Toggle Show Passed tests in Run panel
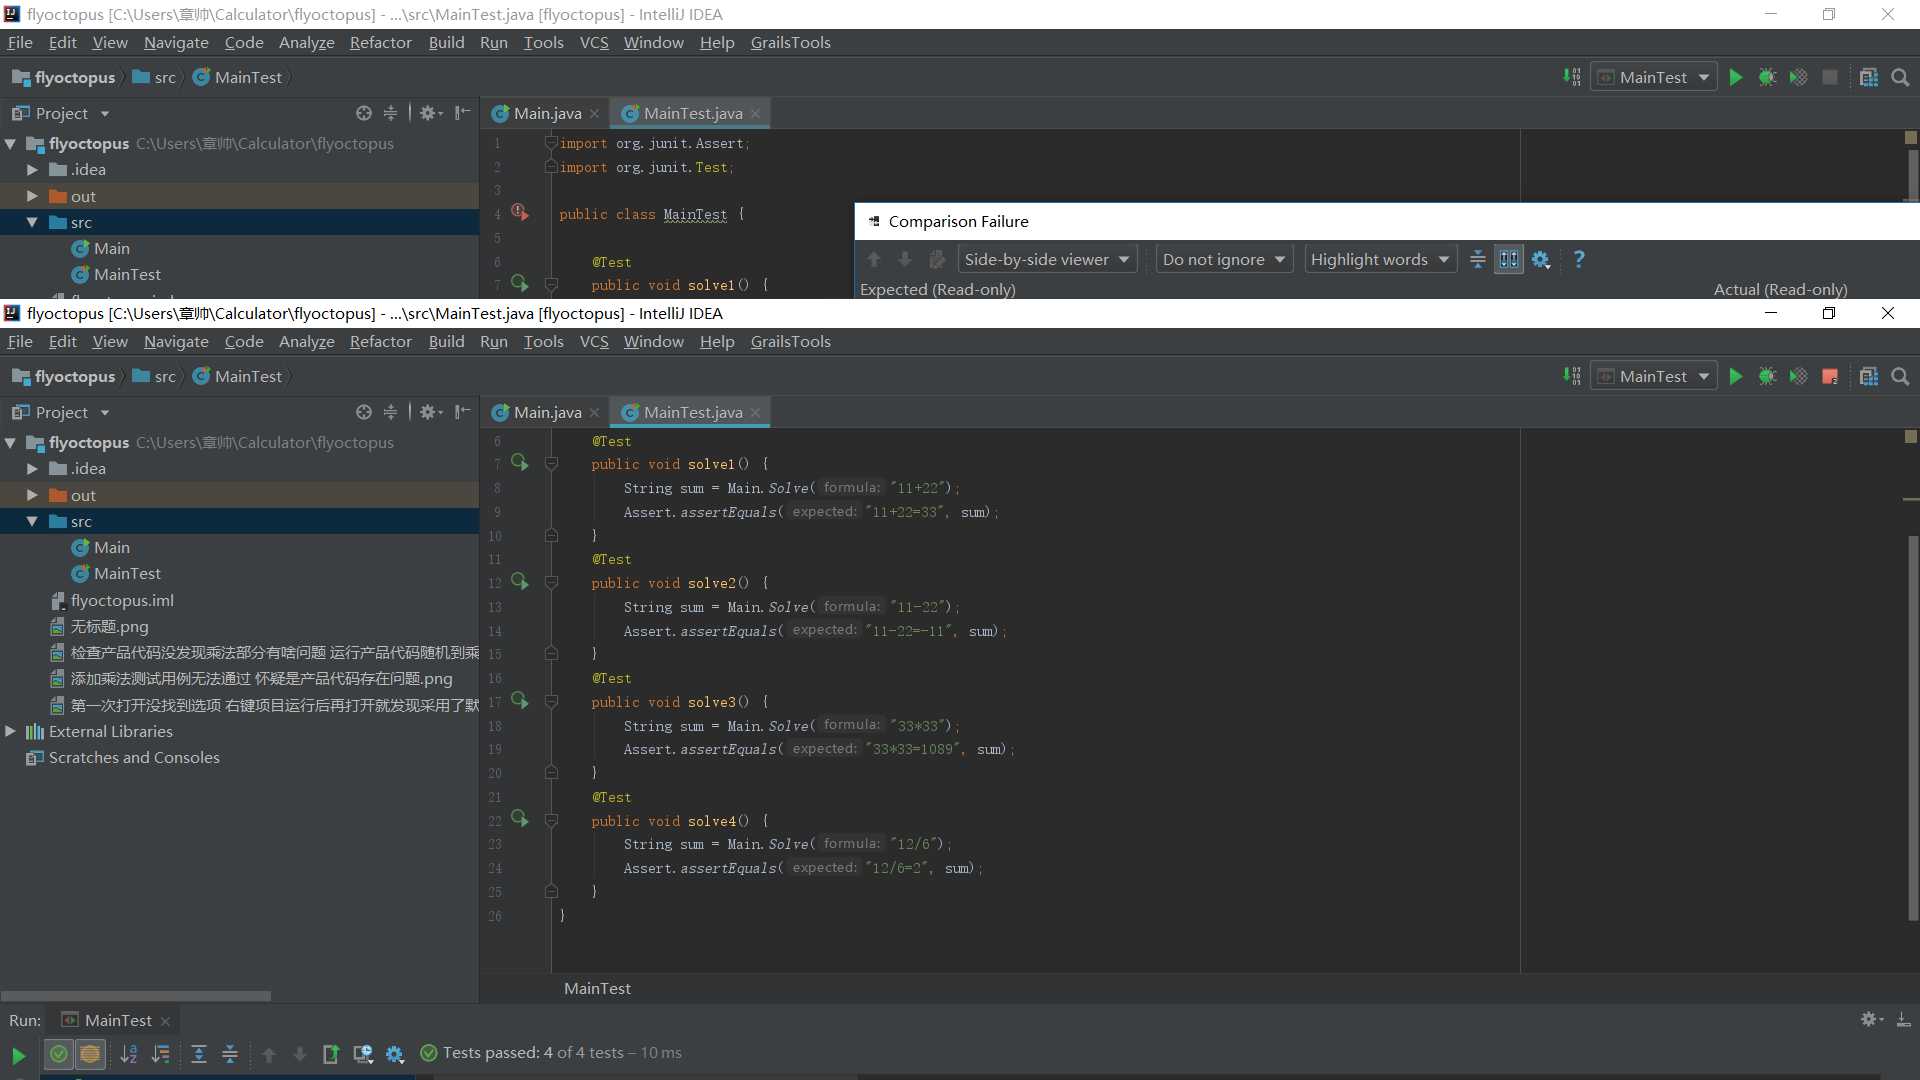 tap(59, 1054)
